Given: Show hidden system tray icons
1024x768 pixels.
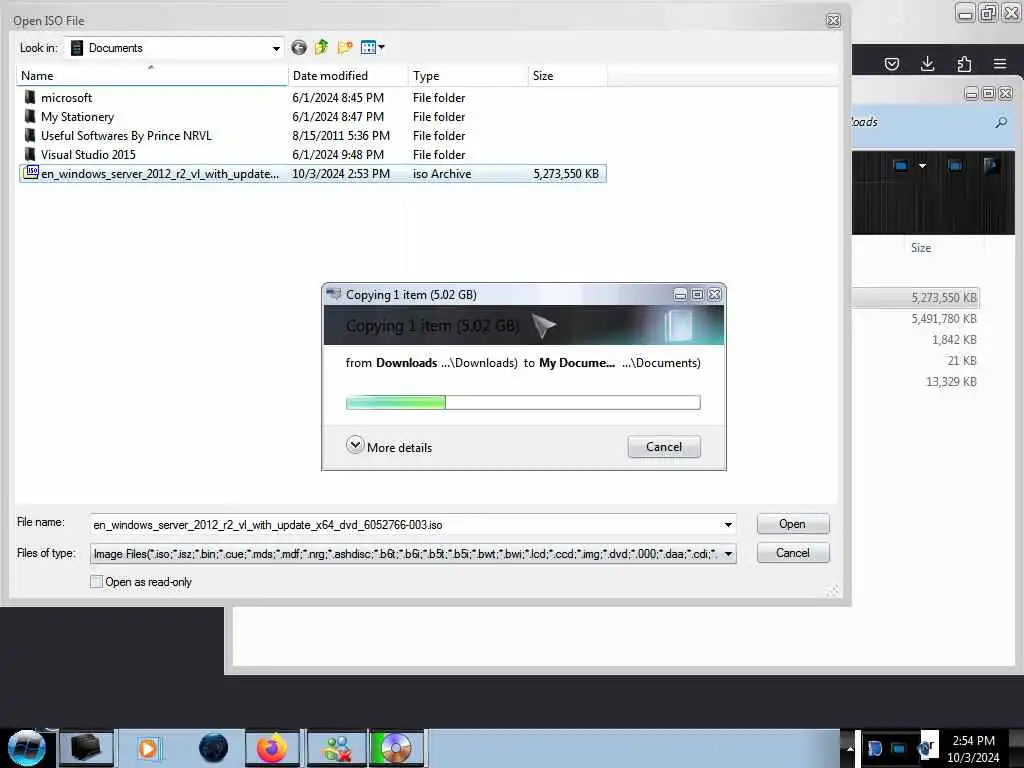Looking at the screenshot, I should pyautogui.click(x=850, y=748).
